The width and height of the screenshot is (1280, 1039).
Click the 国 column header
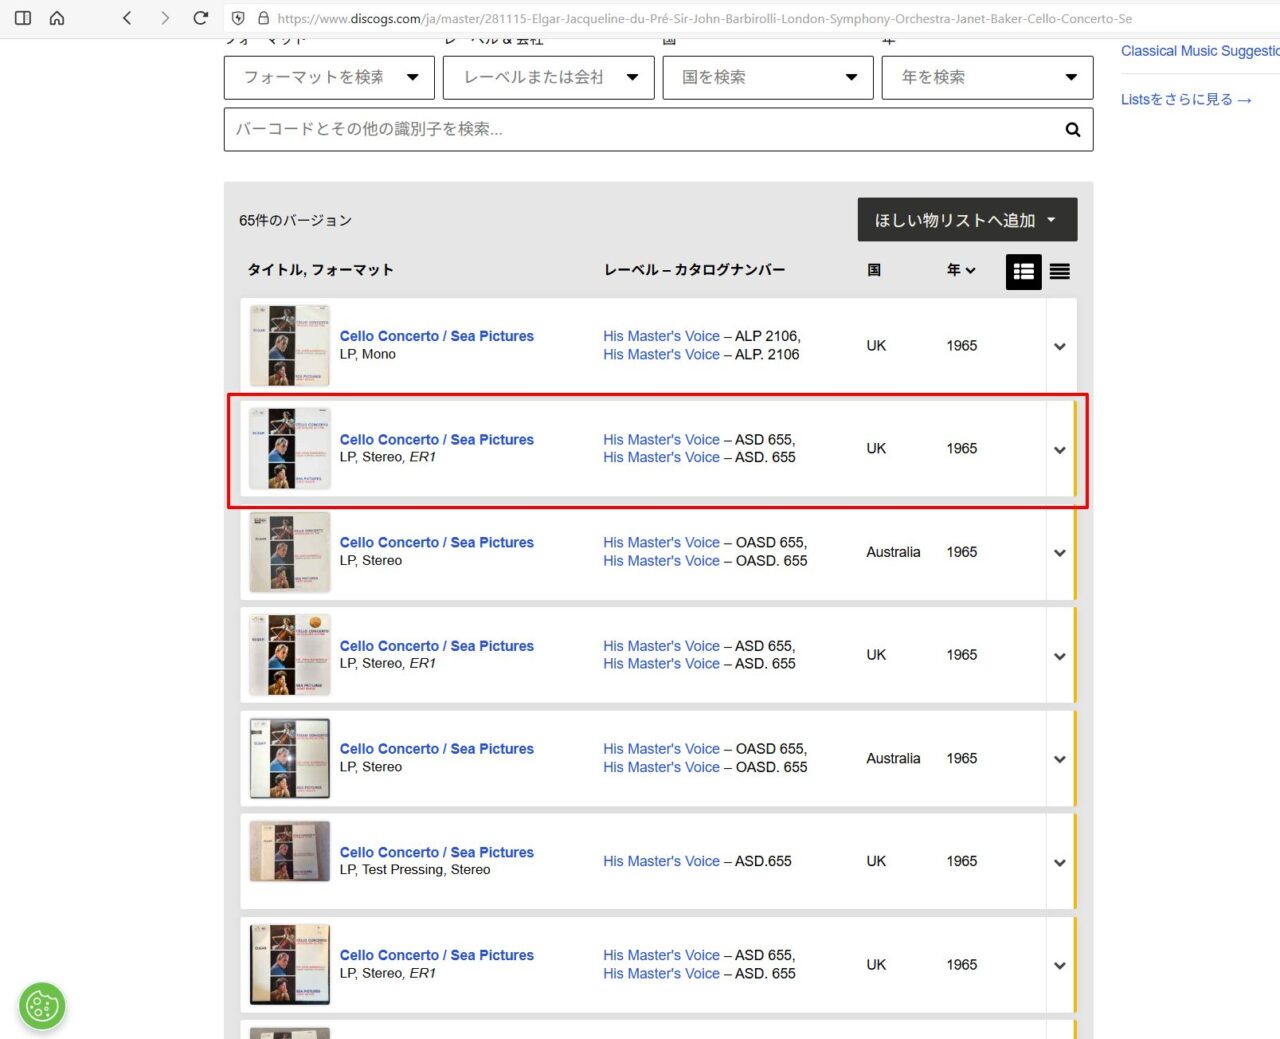coord(873,270)
